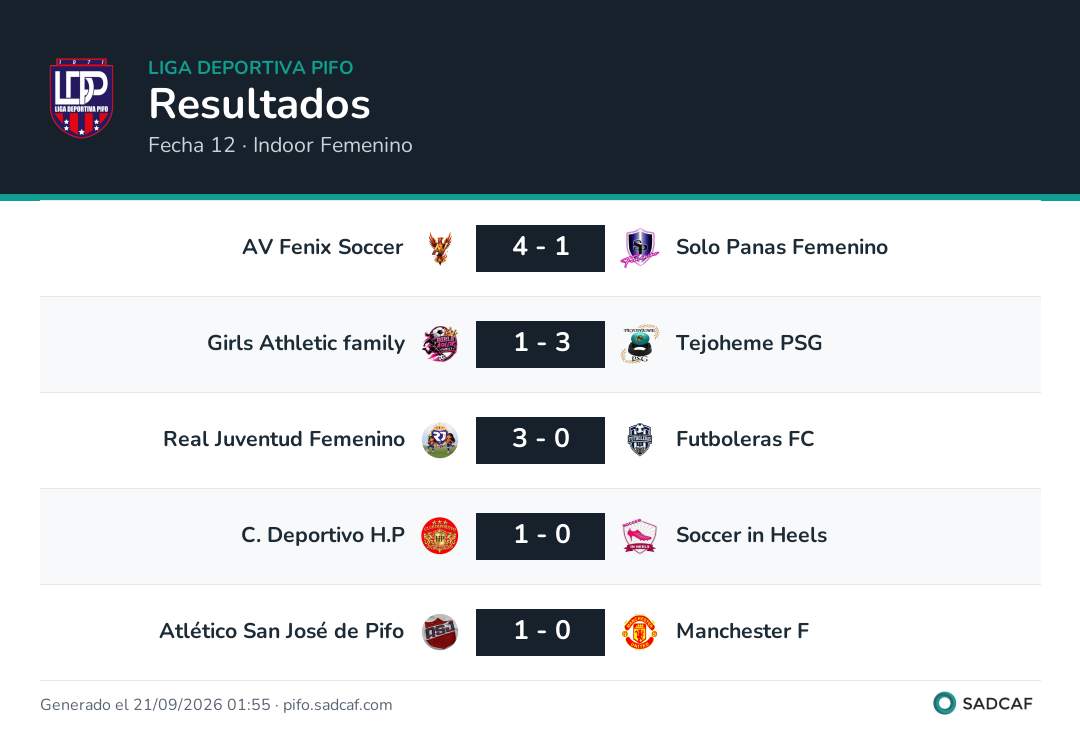
Task: Select the 4 - 1 score box
Action: tap(541, 248)
